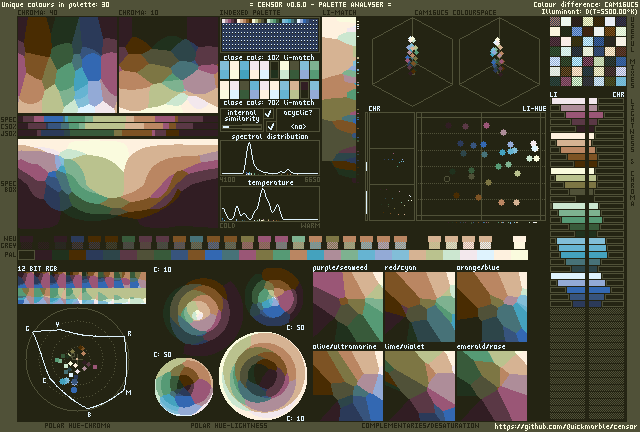This screenshot has height=432, width=640.
Task: Click the LI-HUE scatter plot
Action: click(x=481, y=167)
